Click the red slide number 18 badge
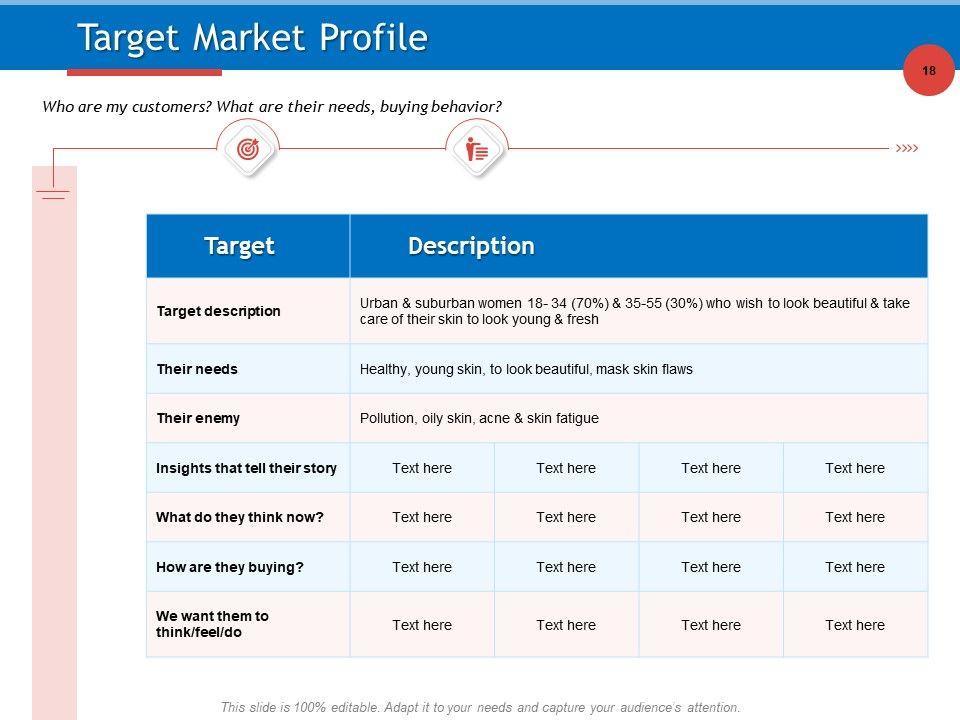 tap(928, 71)
